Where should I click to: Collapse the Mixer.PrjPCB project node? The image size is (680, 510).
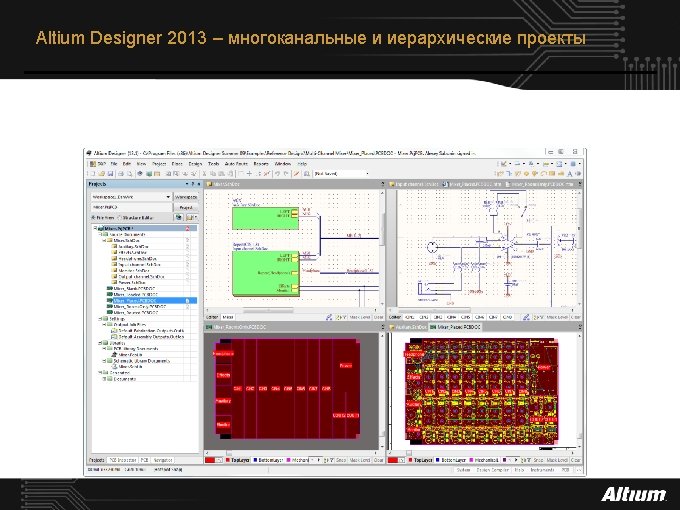95,228
